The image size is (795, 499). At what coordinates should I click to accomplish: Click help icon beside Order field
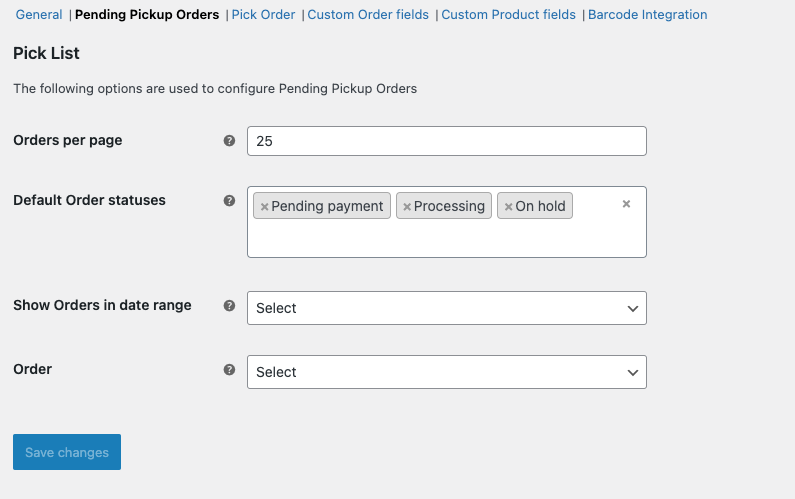229,370
